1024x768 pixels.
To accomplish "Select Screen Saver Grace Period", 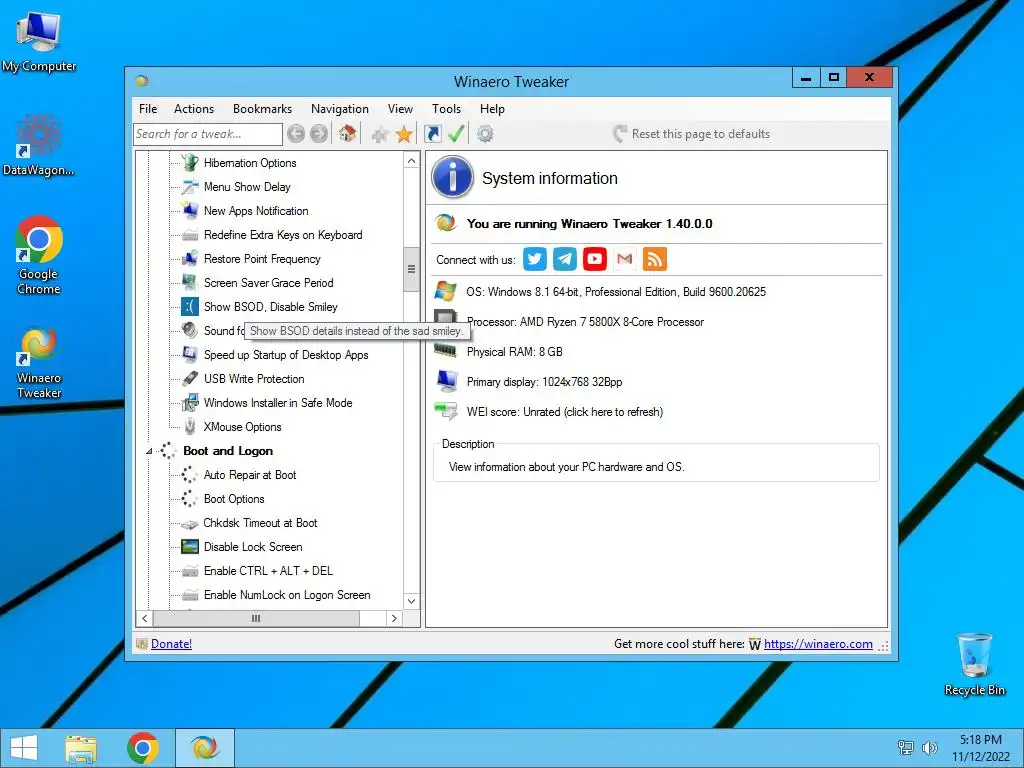I will 268,283.
